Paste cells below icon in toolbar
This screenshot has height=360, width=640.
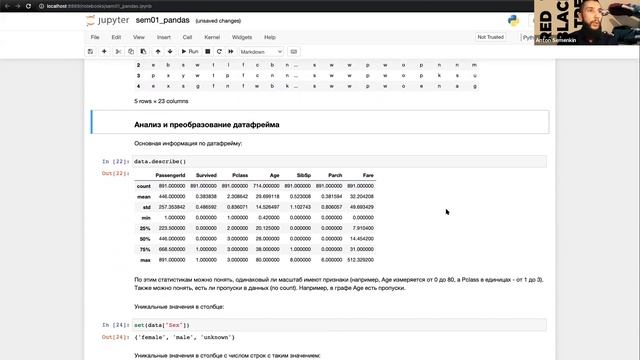point(143,51)
